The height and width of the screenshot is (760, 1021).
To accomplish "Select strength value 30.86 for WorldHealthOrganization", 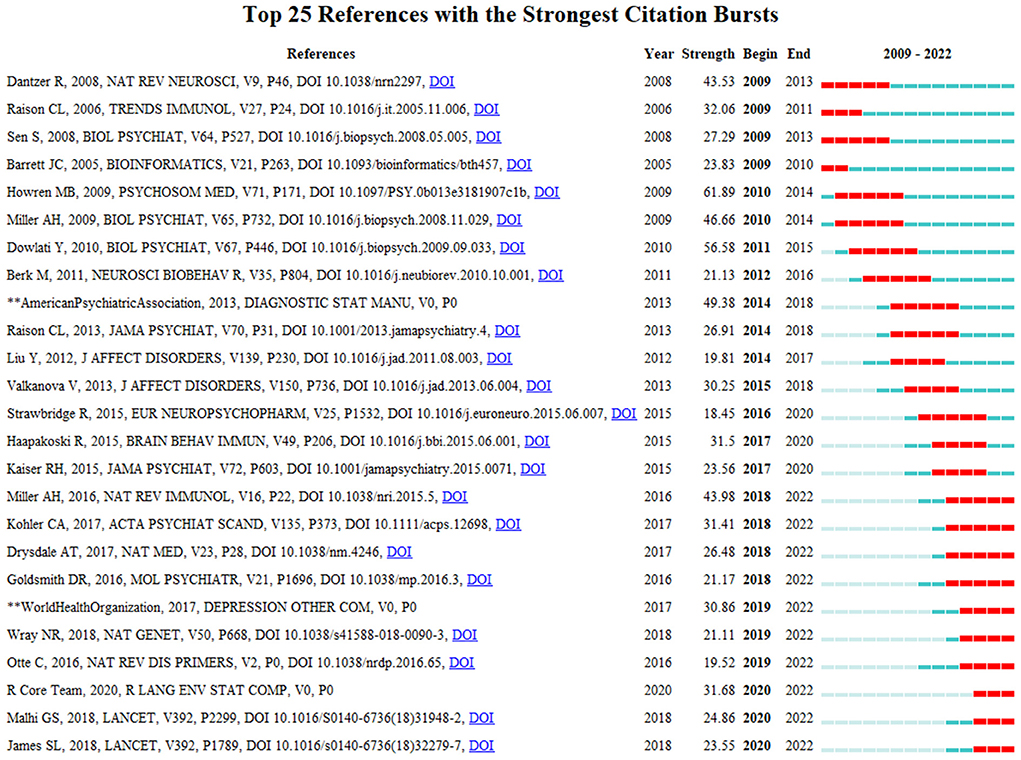I will (x=719, y=608).
